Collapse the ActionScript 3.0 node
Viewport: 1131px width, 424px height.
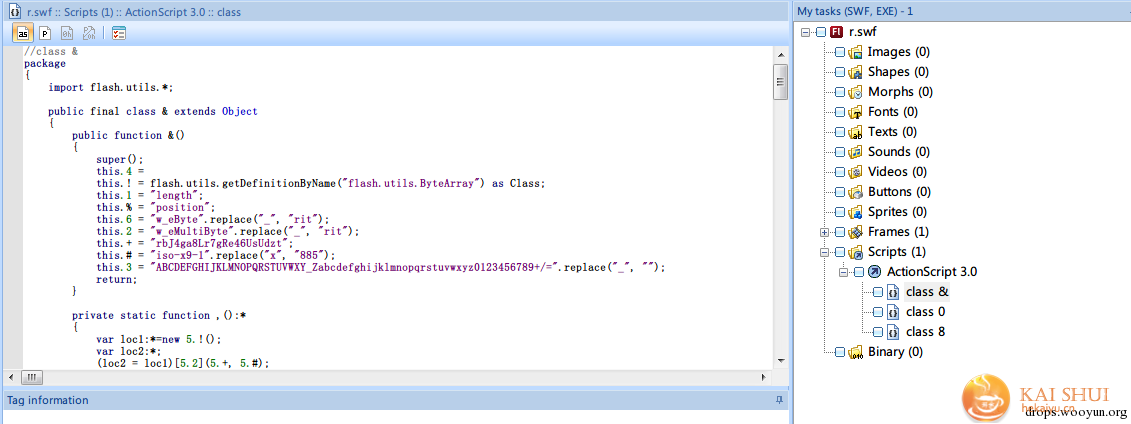[843, 272]
